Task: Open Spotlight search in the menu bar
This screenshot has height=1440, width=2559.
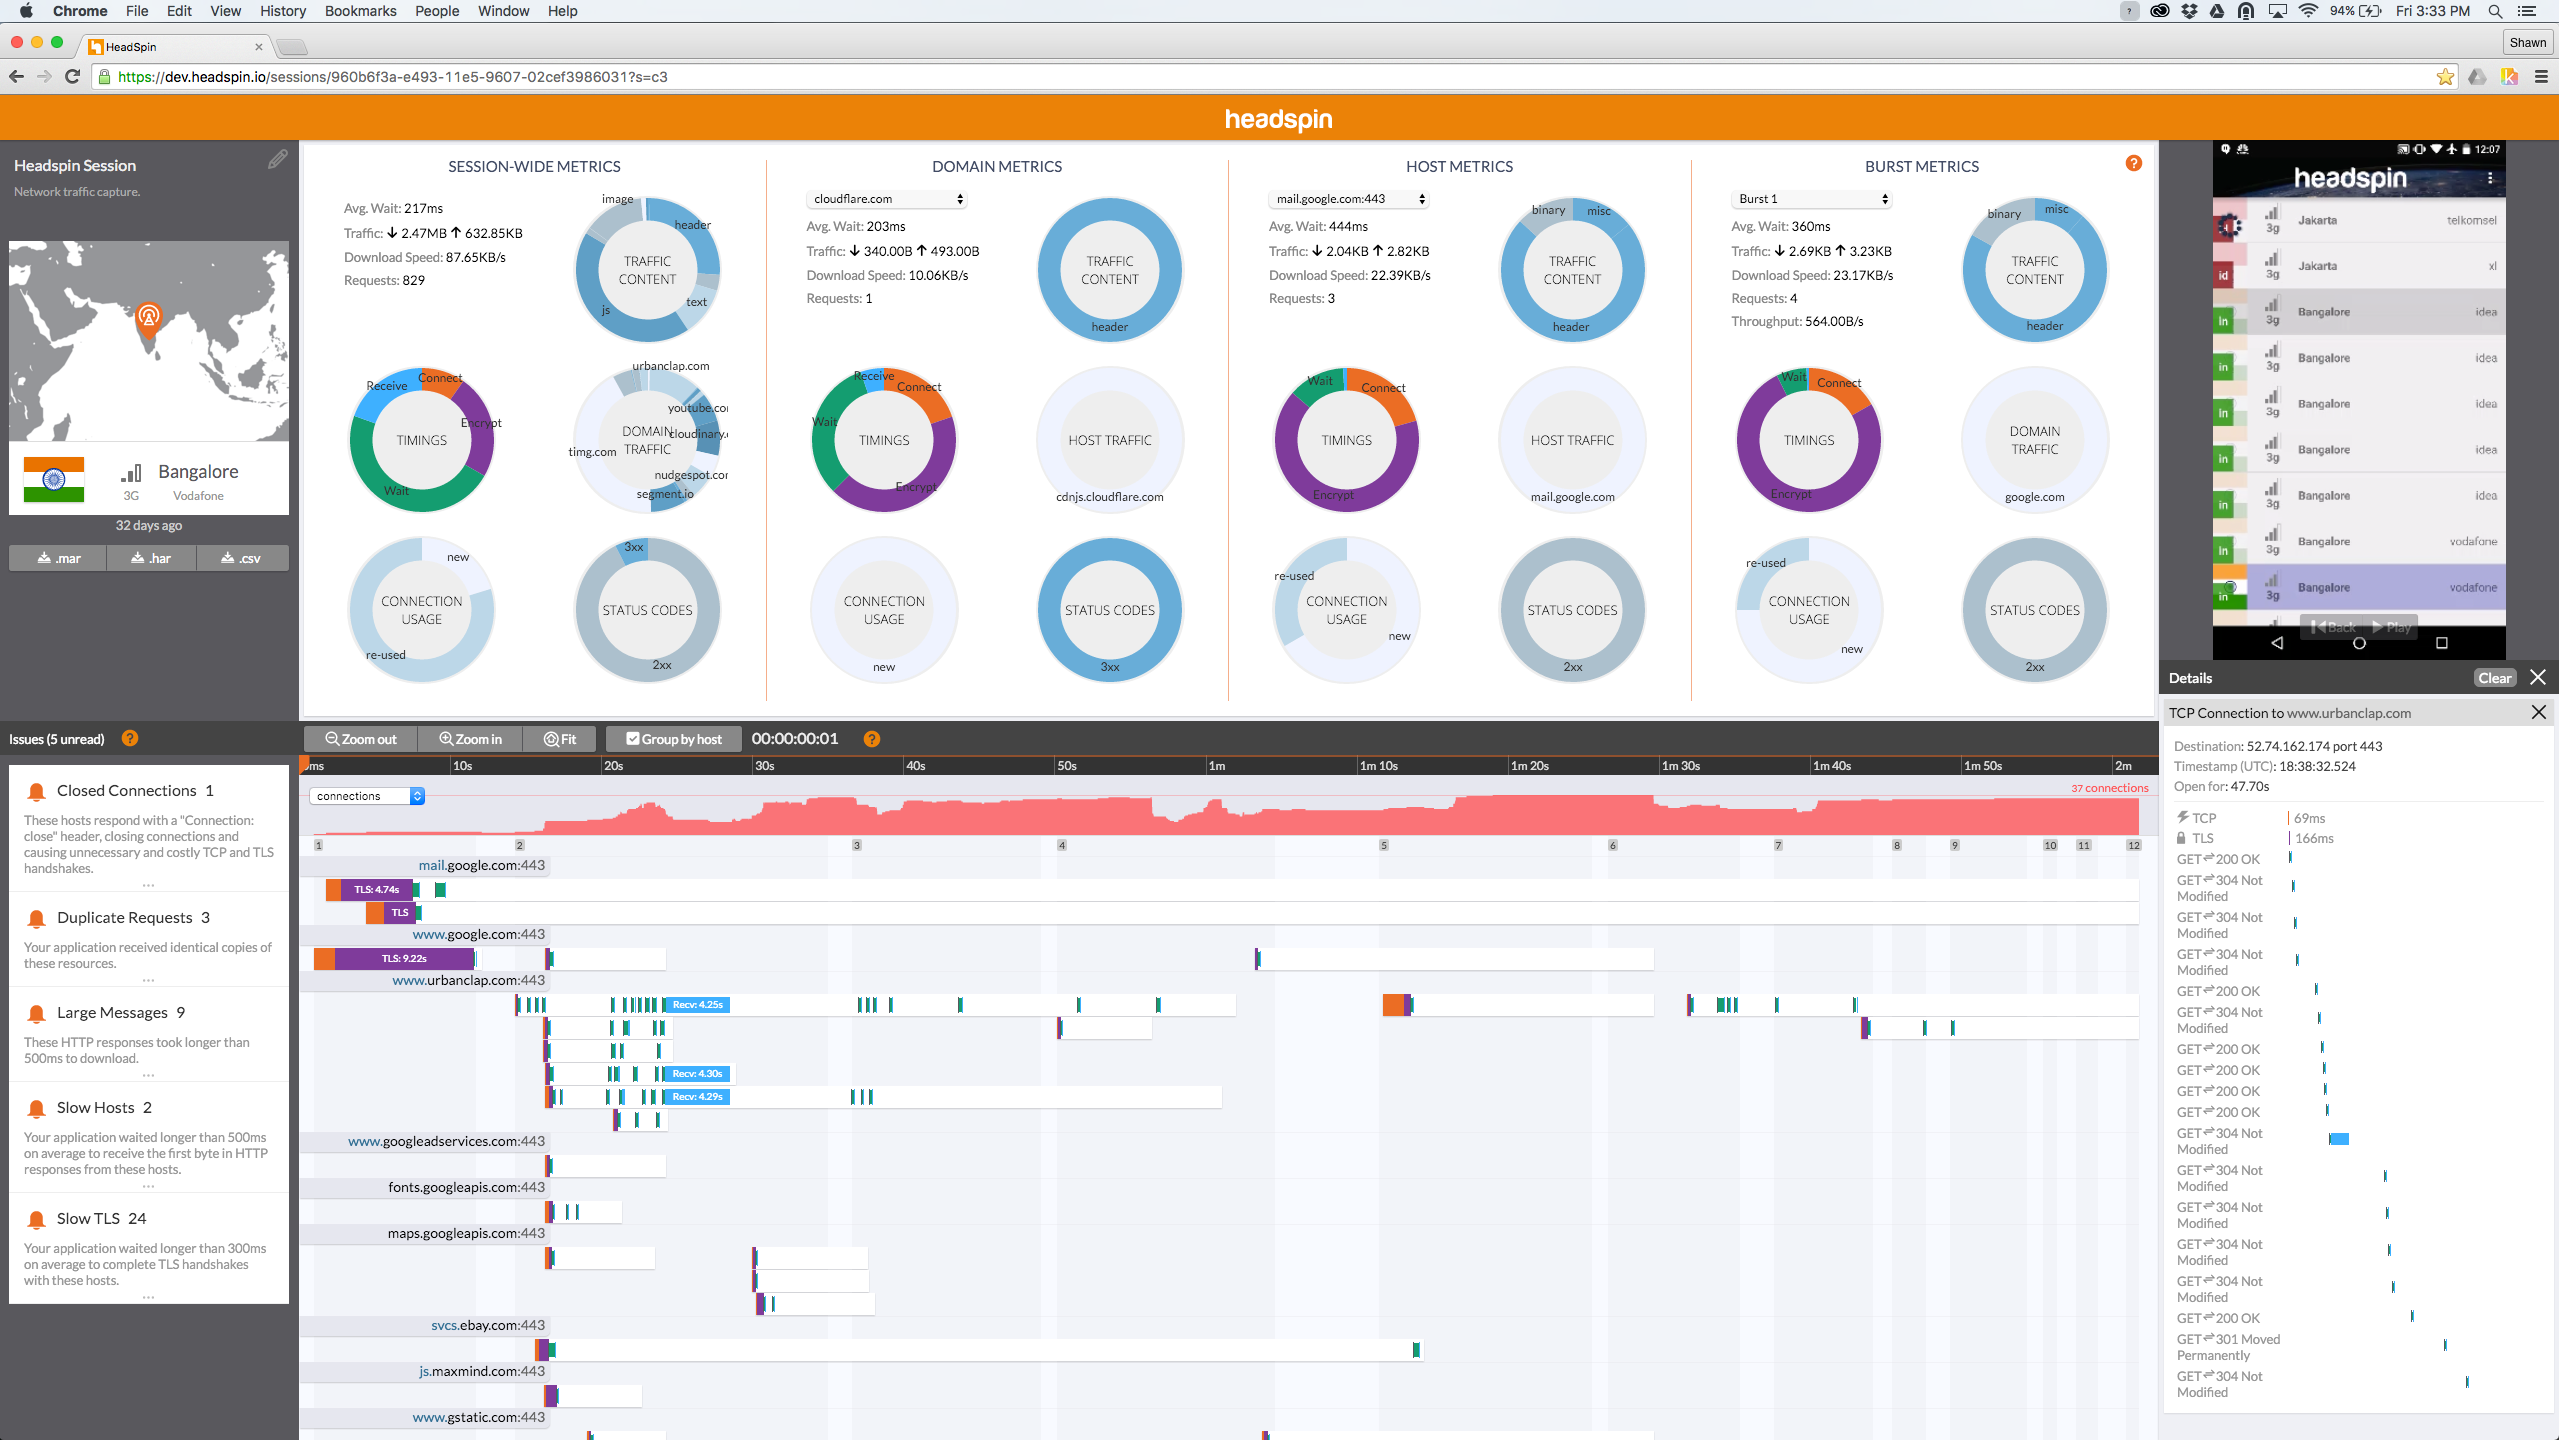Action: point(2495,11)
